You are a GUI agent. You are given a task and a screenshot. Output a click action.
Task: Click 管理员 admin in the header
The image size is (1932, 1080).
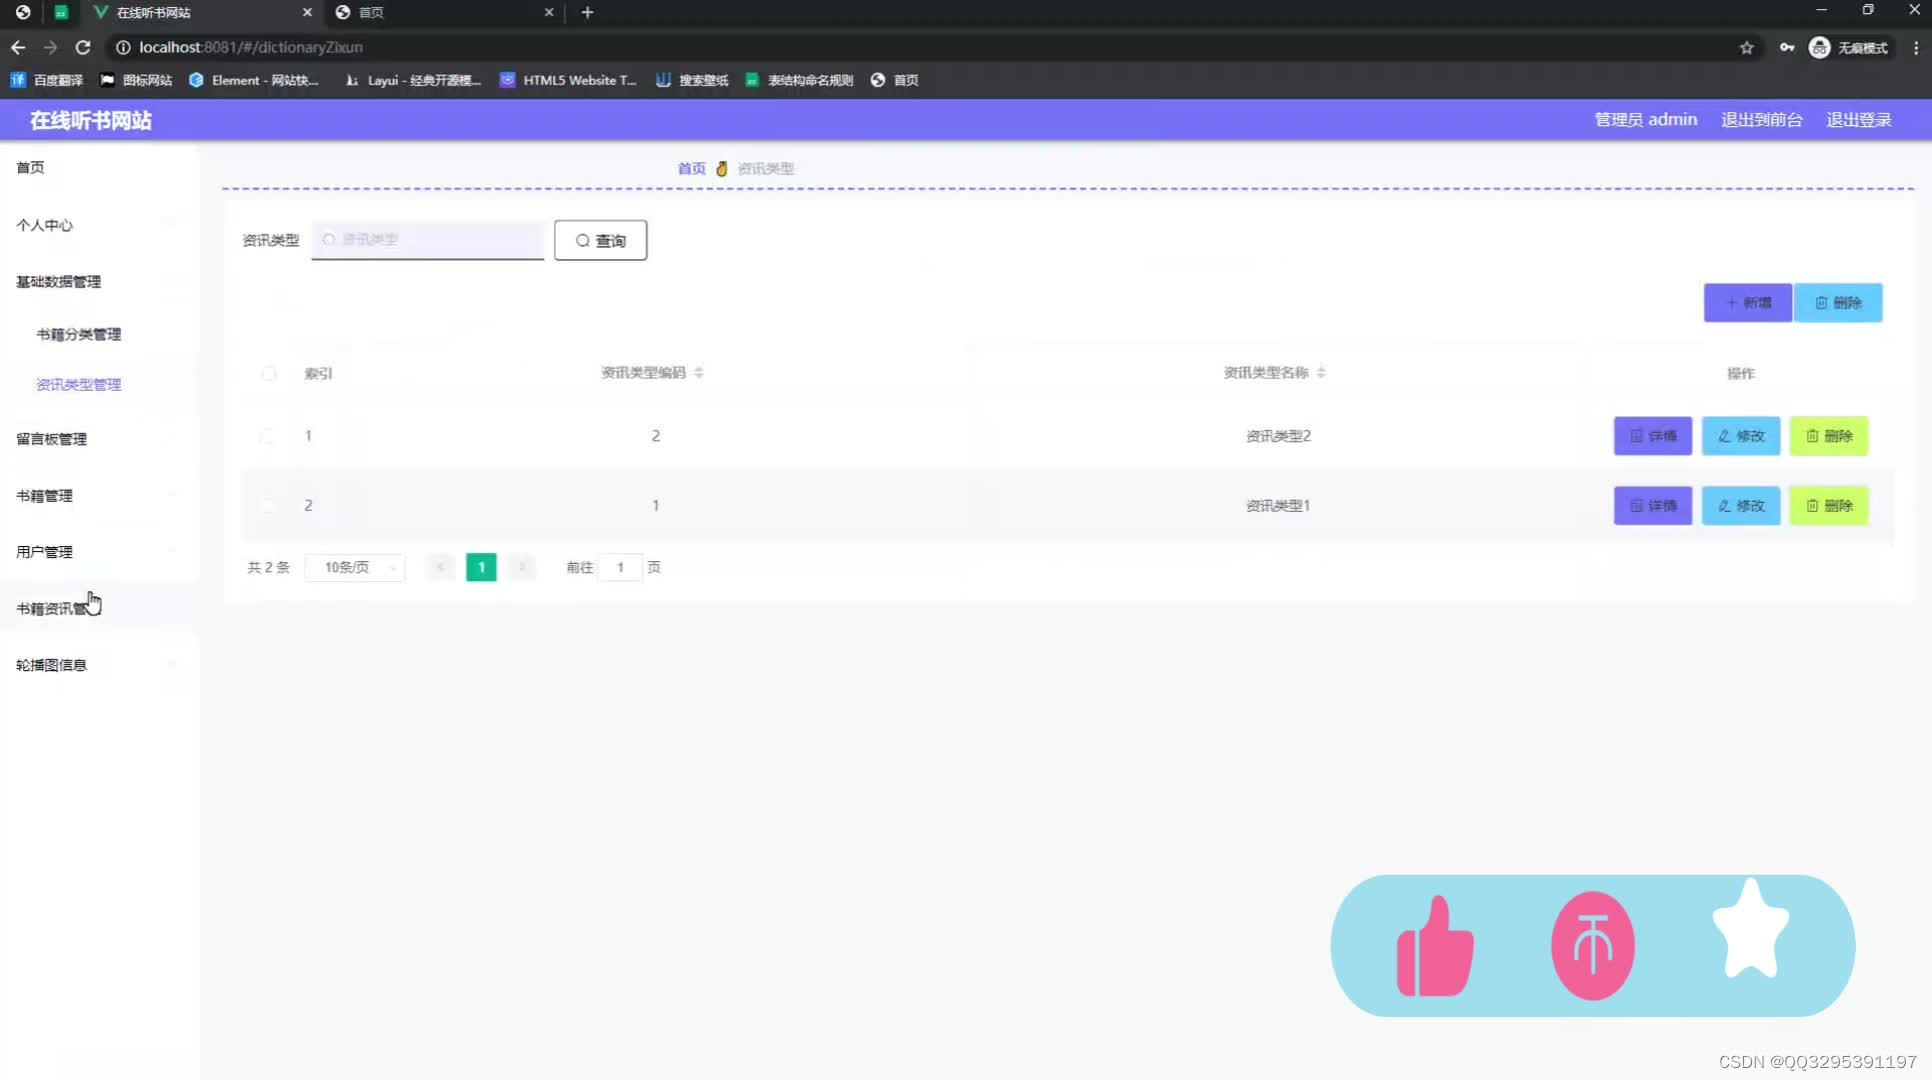pos(1645,120)
